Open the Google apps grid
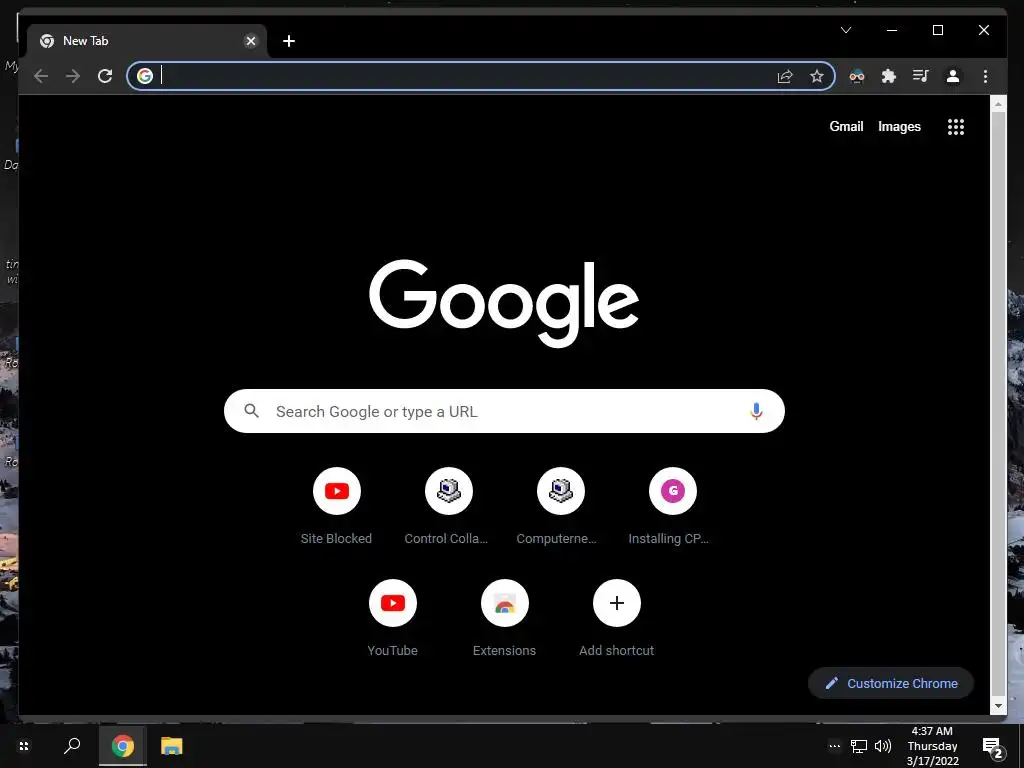1024x768 pixels. [956, 127]
